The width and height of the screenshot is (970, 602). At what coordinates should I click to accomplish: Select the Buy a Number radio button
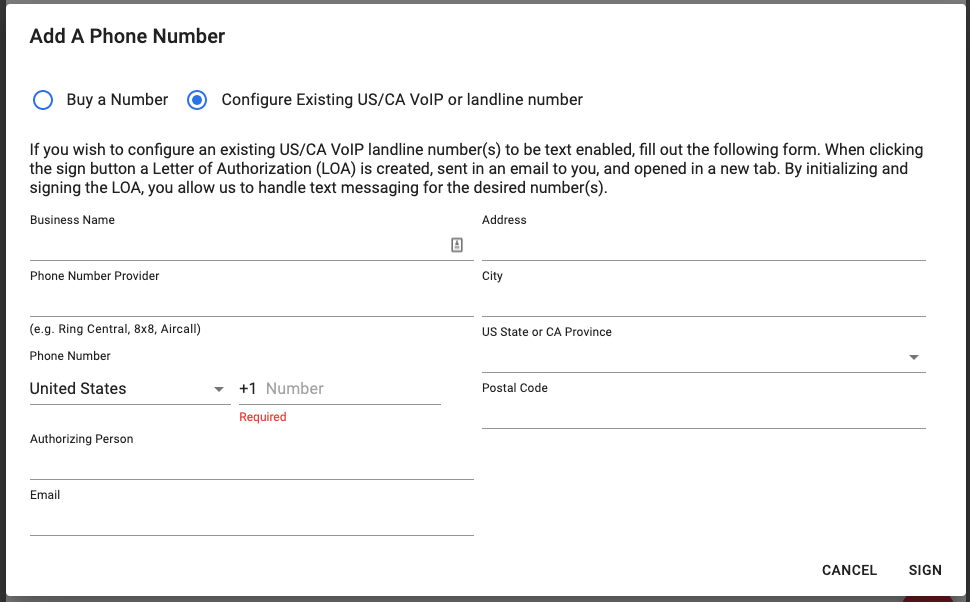point(43,100)
